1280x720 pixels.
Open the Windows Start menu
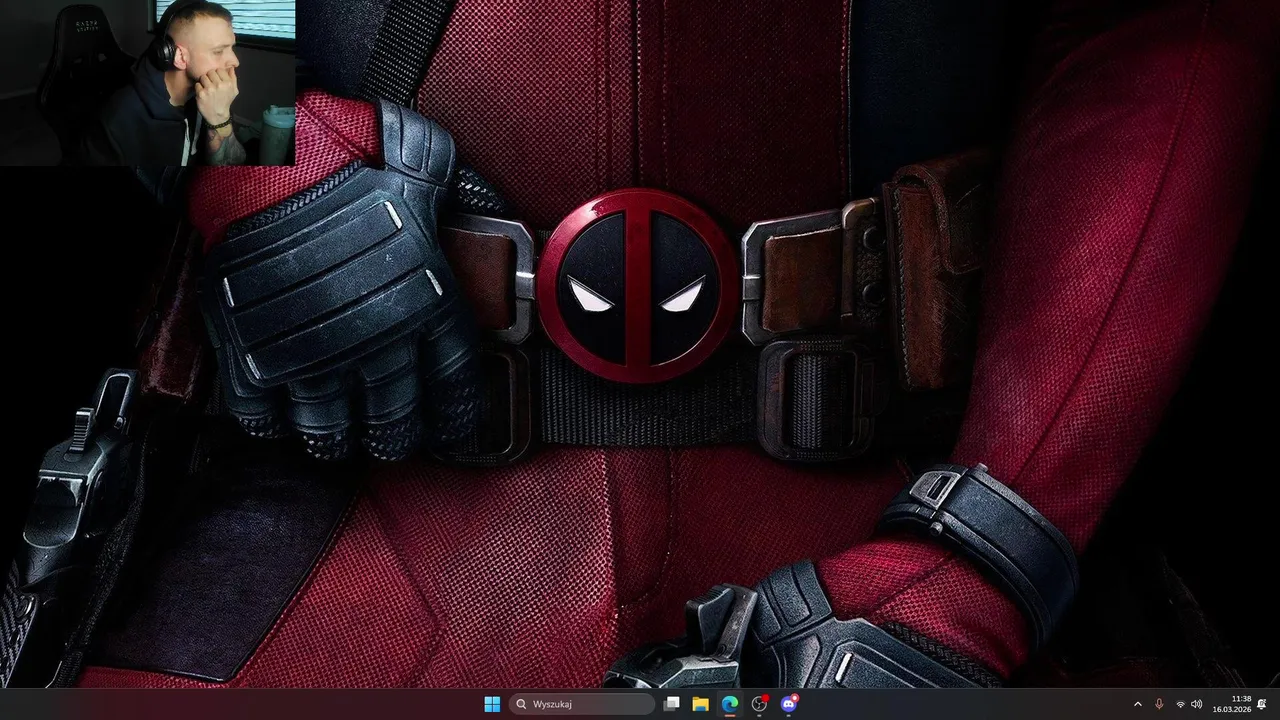click(492, 704)
